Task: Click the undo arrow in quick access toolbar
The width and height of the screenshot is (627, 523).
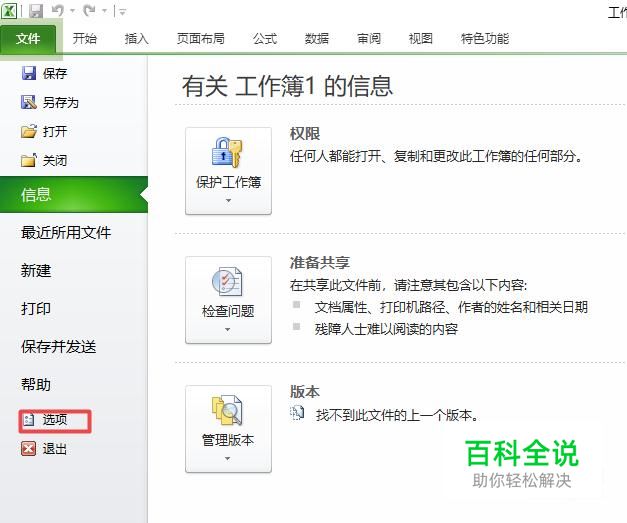Action: coord(58,11)
